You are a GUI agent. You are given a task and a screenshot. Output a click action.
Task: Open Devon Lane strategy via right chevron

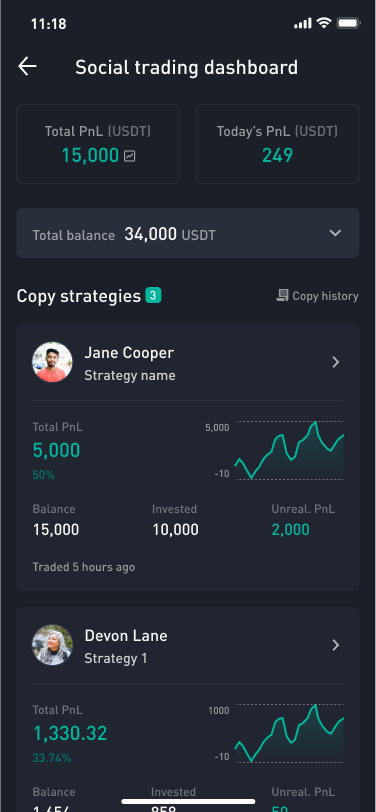336,645
